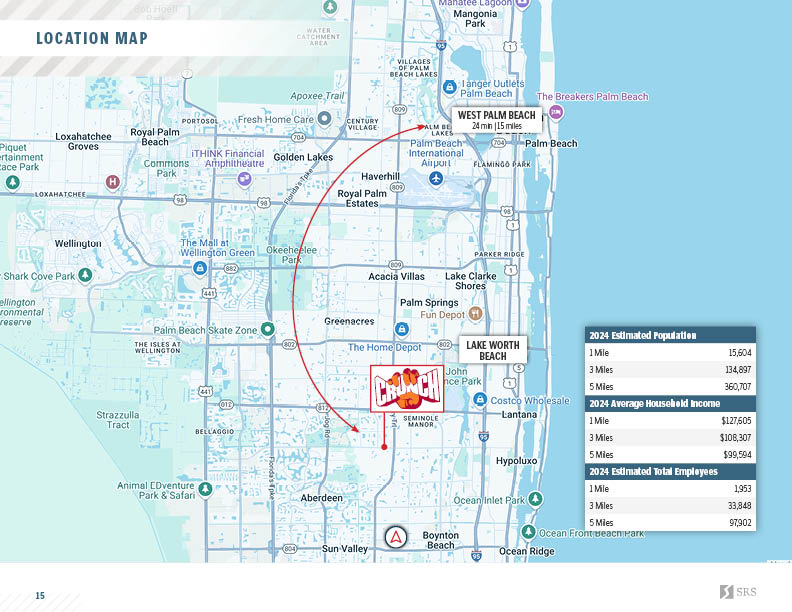
Task: Click the 97,902 employees value
Action: [x=740, y=523]
